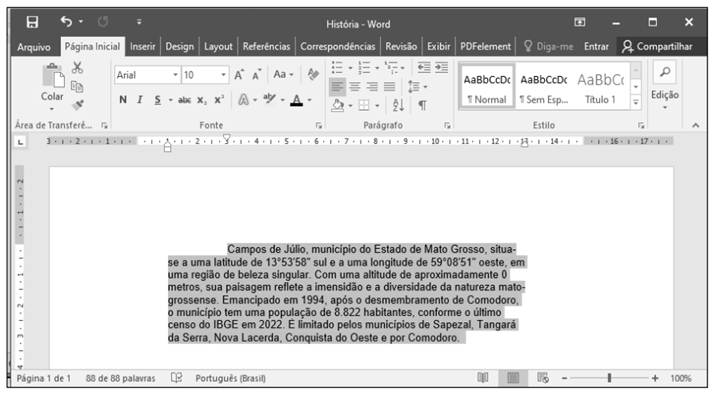The image size is (720, 396).
Task: Sort text with the A-Z icon
Action: pyautogui.click(x=398, y=106)
